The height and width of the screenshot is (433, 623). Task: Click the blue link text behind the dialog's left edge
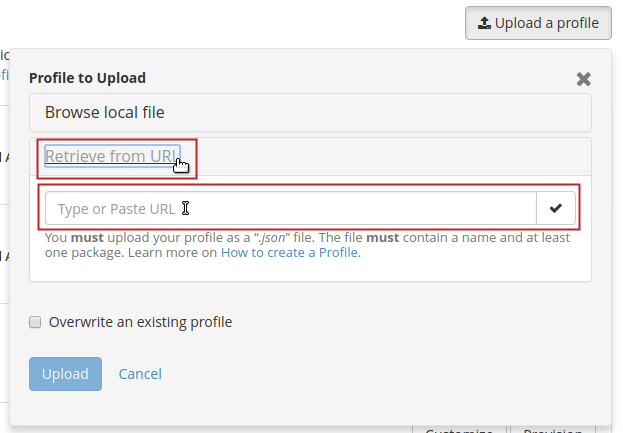click(4, 75)
